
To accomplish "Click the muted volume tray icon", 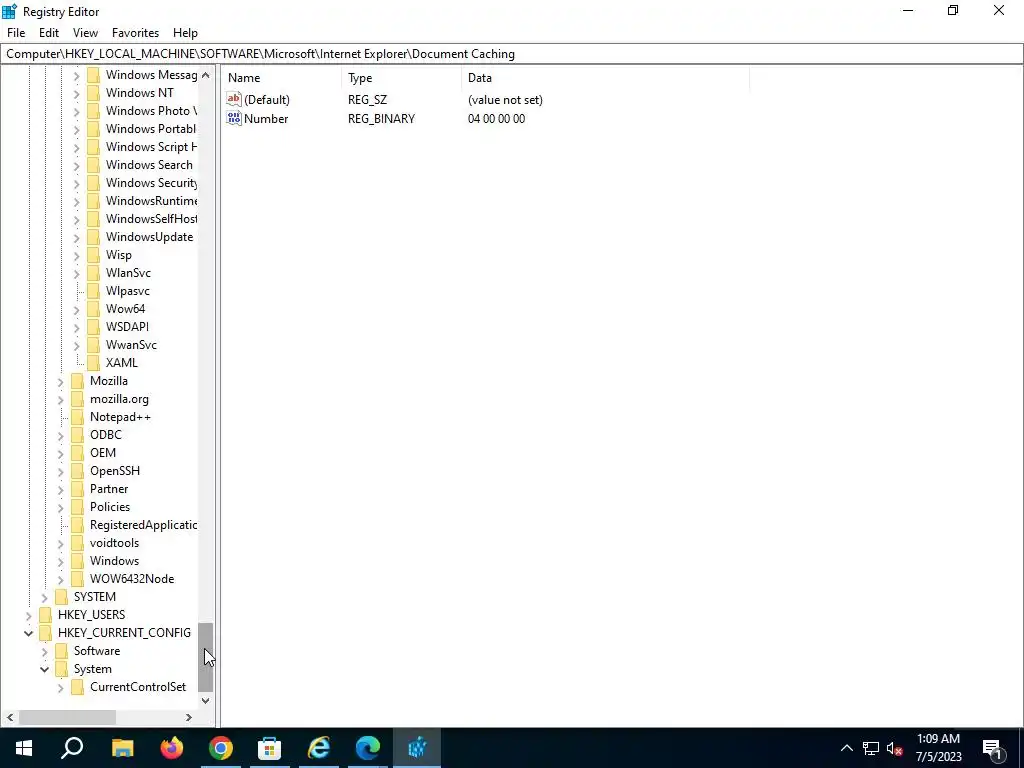I will [895, 748].
